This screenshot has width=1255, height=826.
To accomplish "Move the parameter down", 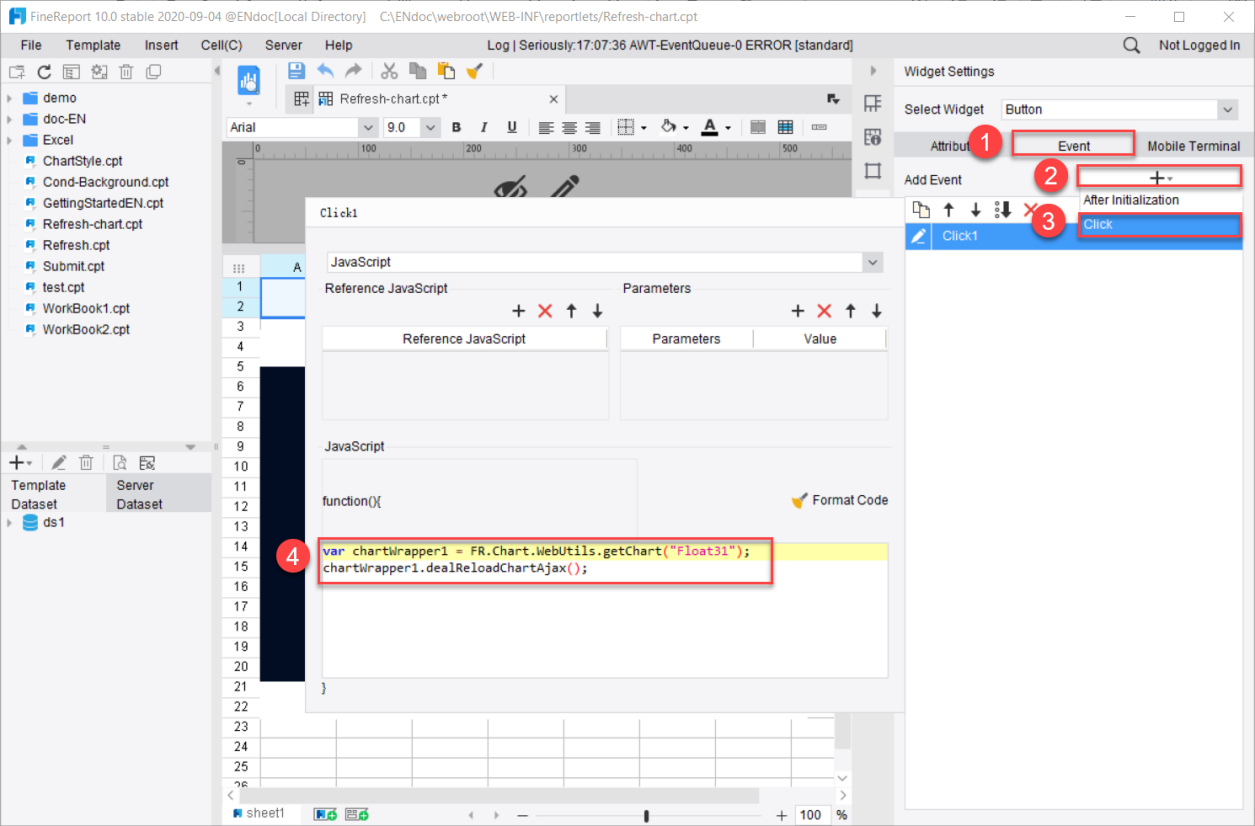I will point(877,311).
